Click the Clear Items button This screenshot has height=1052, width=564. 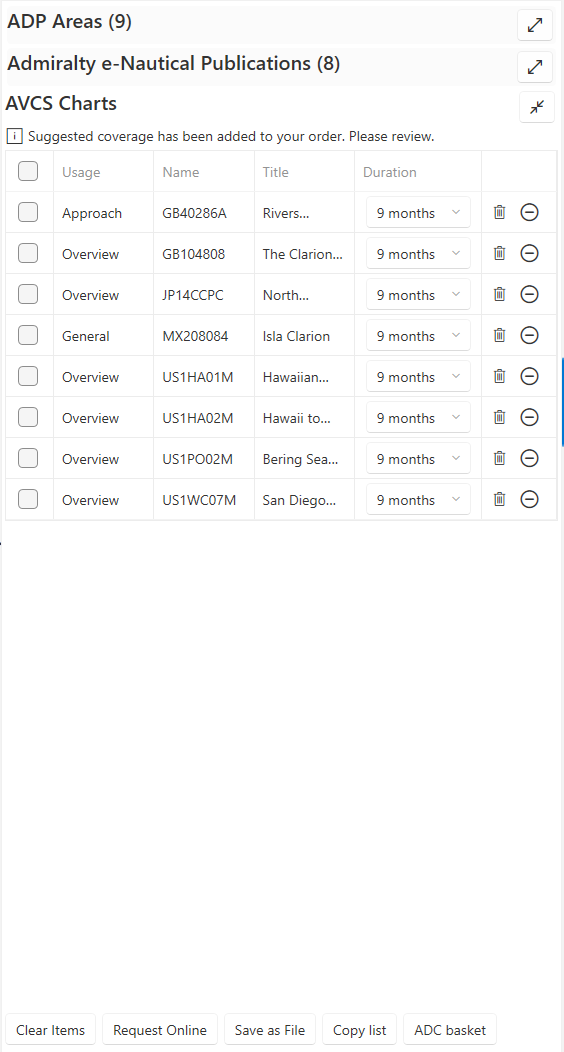tap(51, 1030)
